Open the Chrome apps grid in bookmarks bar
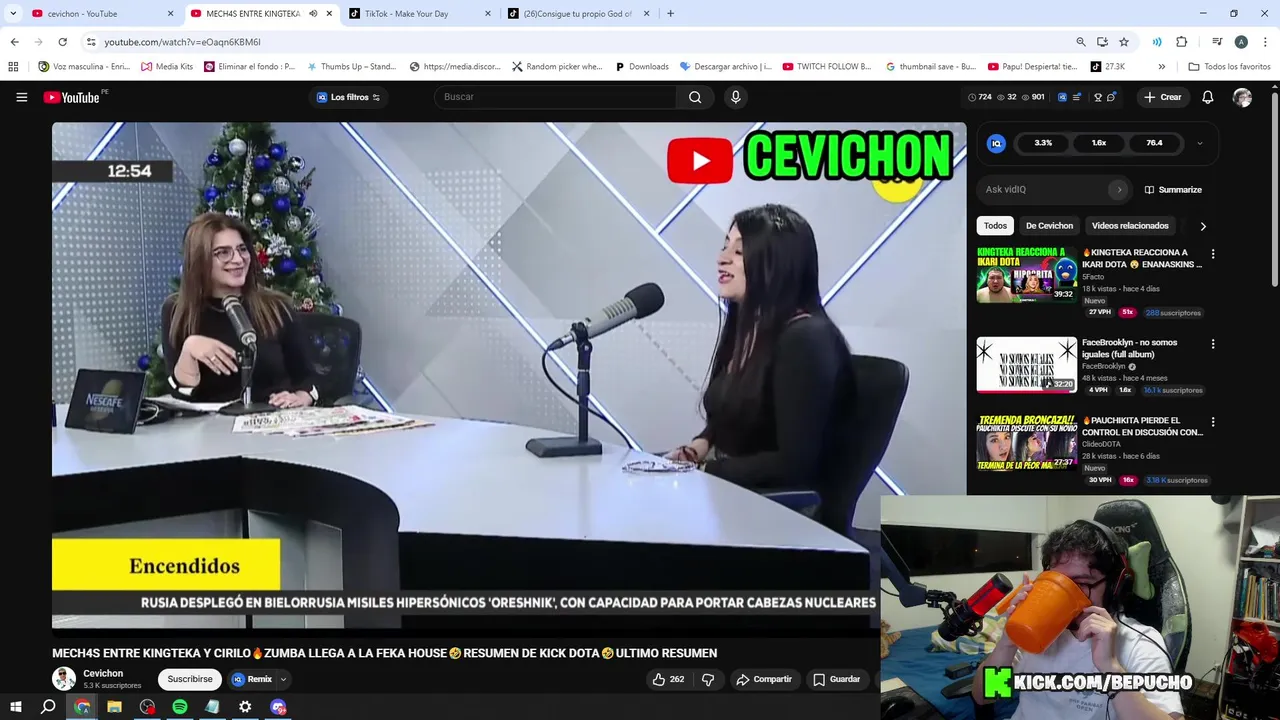 pyautogui.click(x=13, y=67)
